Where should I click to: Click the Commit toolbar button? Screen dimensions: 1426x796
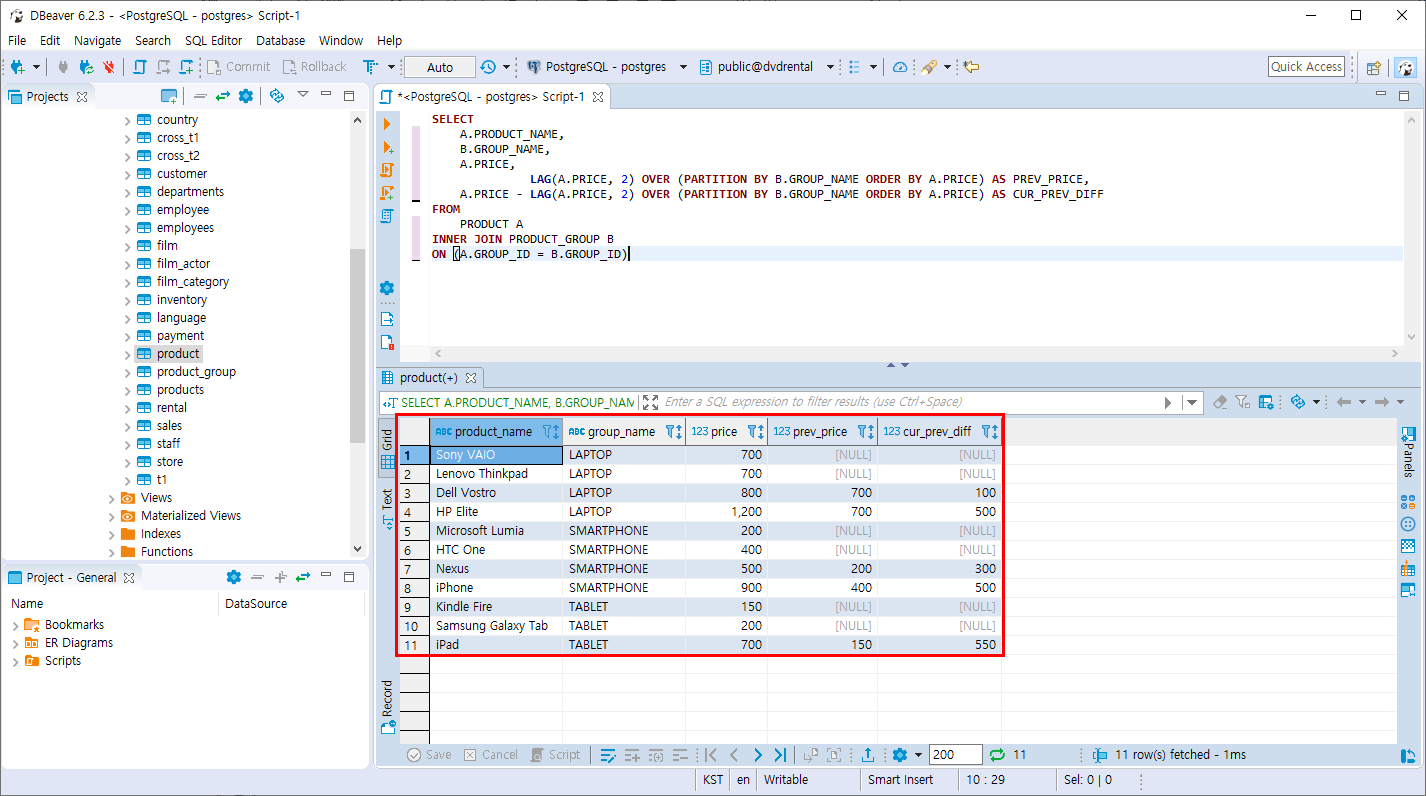tap(238, 67)
